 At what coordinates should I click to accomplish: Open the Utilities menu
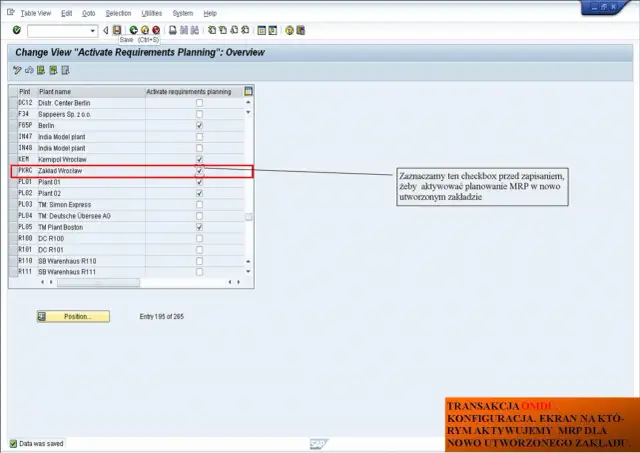pos(151,13)
